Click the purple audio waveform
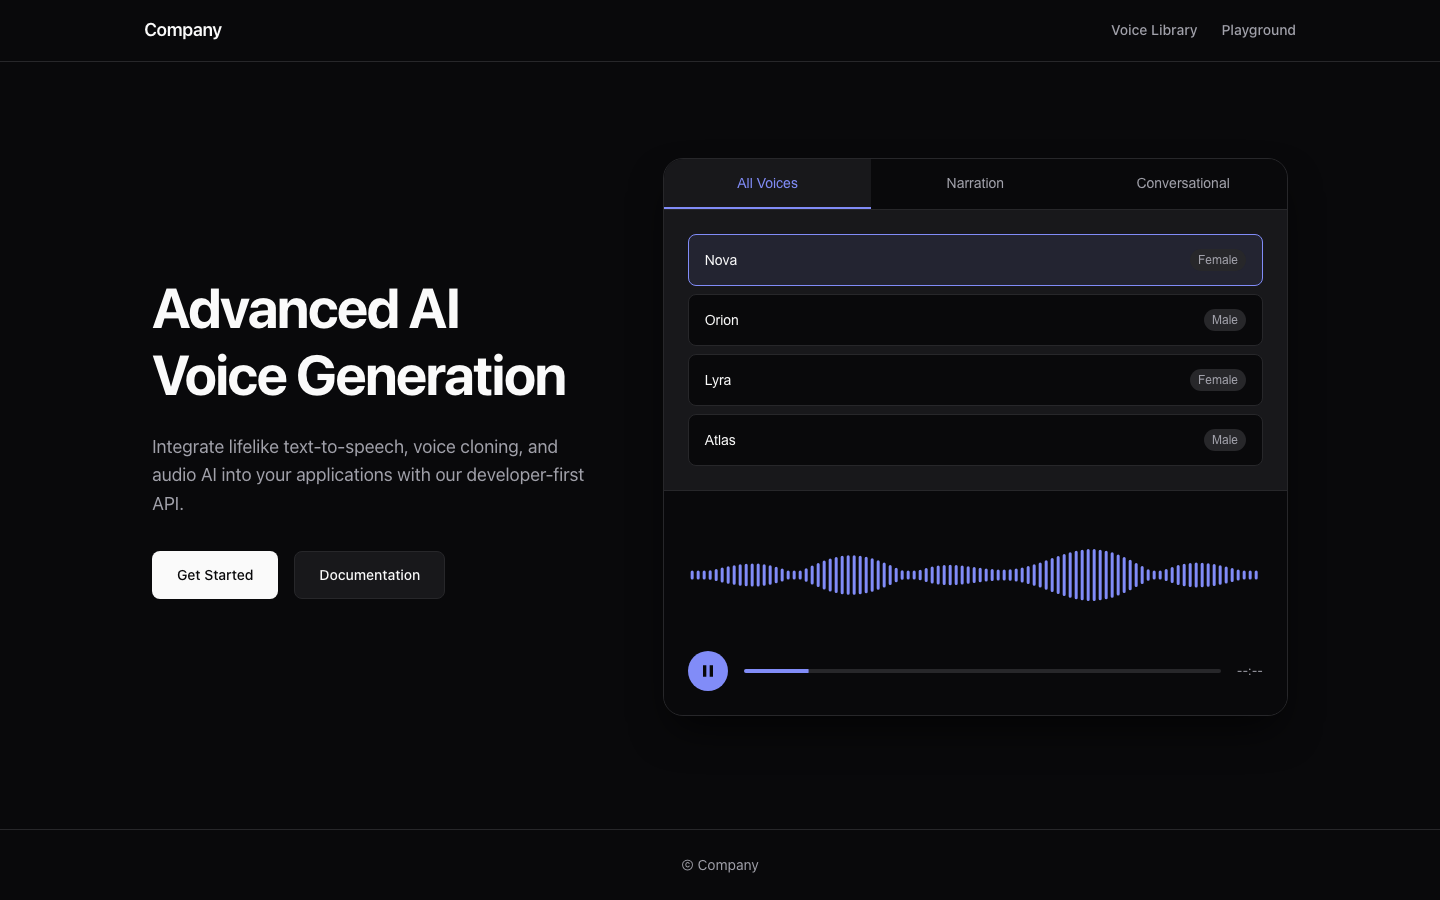The width and height of the screenshot is (1440, 900). 975,575
